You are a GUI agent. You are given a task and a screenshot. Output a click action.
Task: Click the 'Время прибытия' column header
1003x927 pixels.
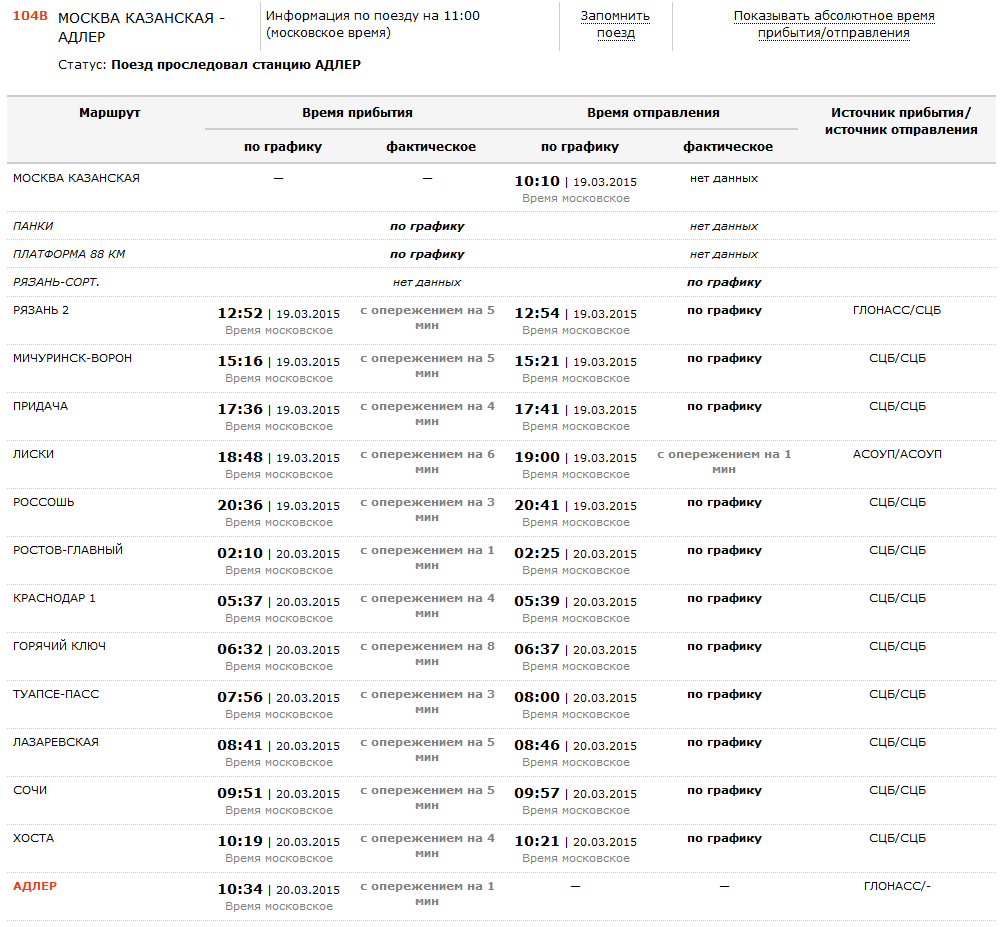(357, 113)
